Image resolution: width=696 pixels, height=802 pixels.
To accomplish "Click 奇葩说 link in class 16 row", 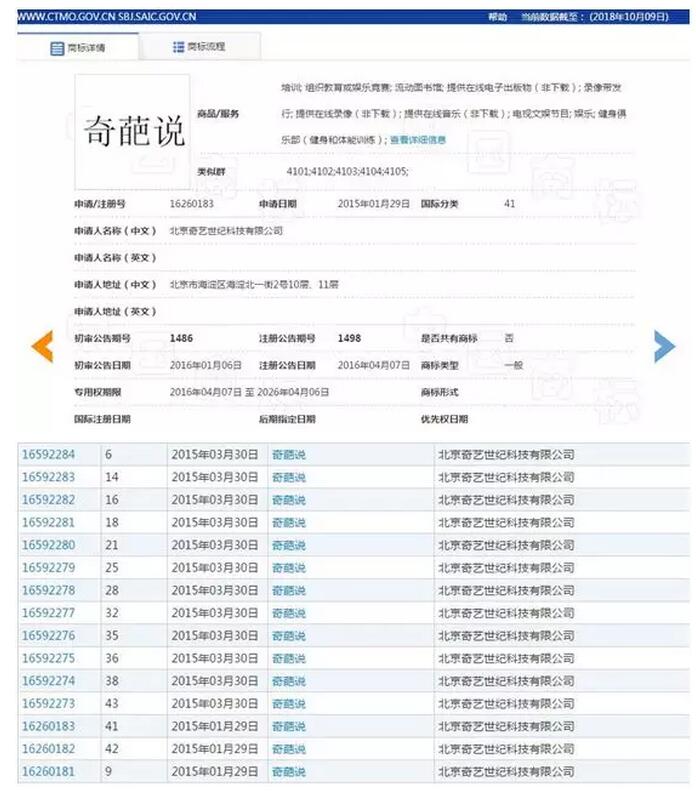I will (289, 500).
